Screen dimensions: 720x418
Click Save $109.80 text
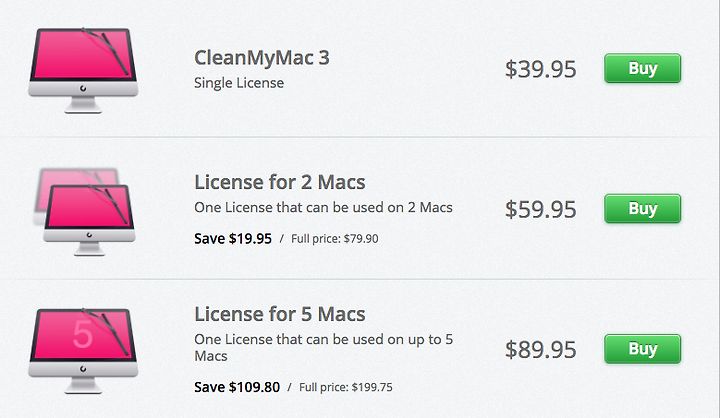[237, 387]
